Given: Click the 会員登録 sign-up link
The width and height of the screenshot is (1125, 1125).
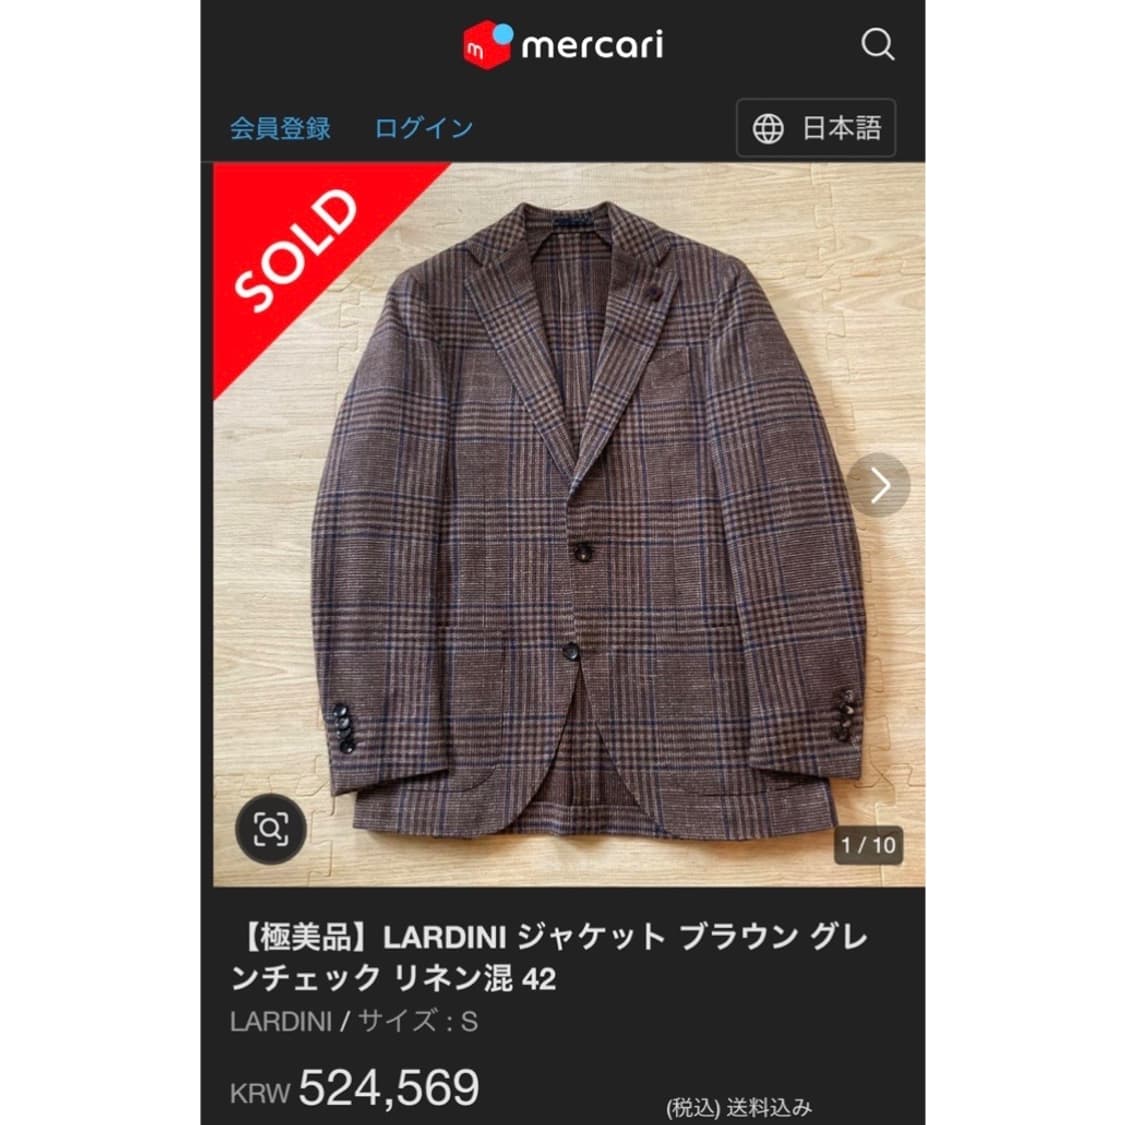Looking at the screenshot, I should [280, 128].
